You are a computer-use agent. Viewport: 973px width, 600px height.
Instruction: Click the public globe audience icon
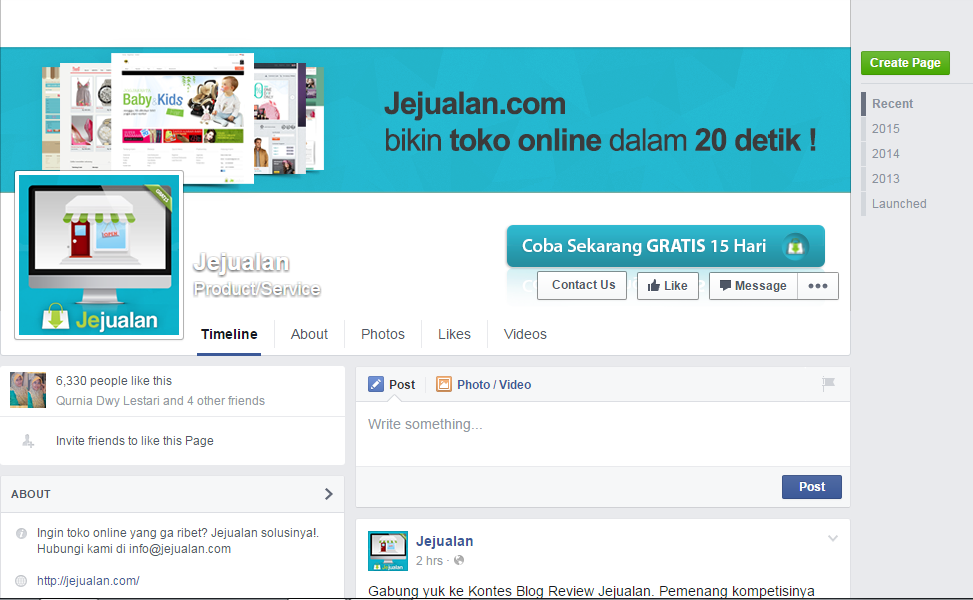pos(459,560)
